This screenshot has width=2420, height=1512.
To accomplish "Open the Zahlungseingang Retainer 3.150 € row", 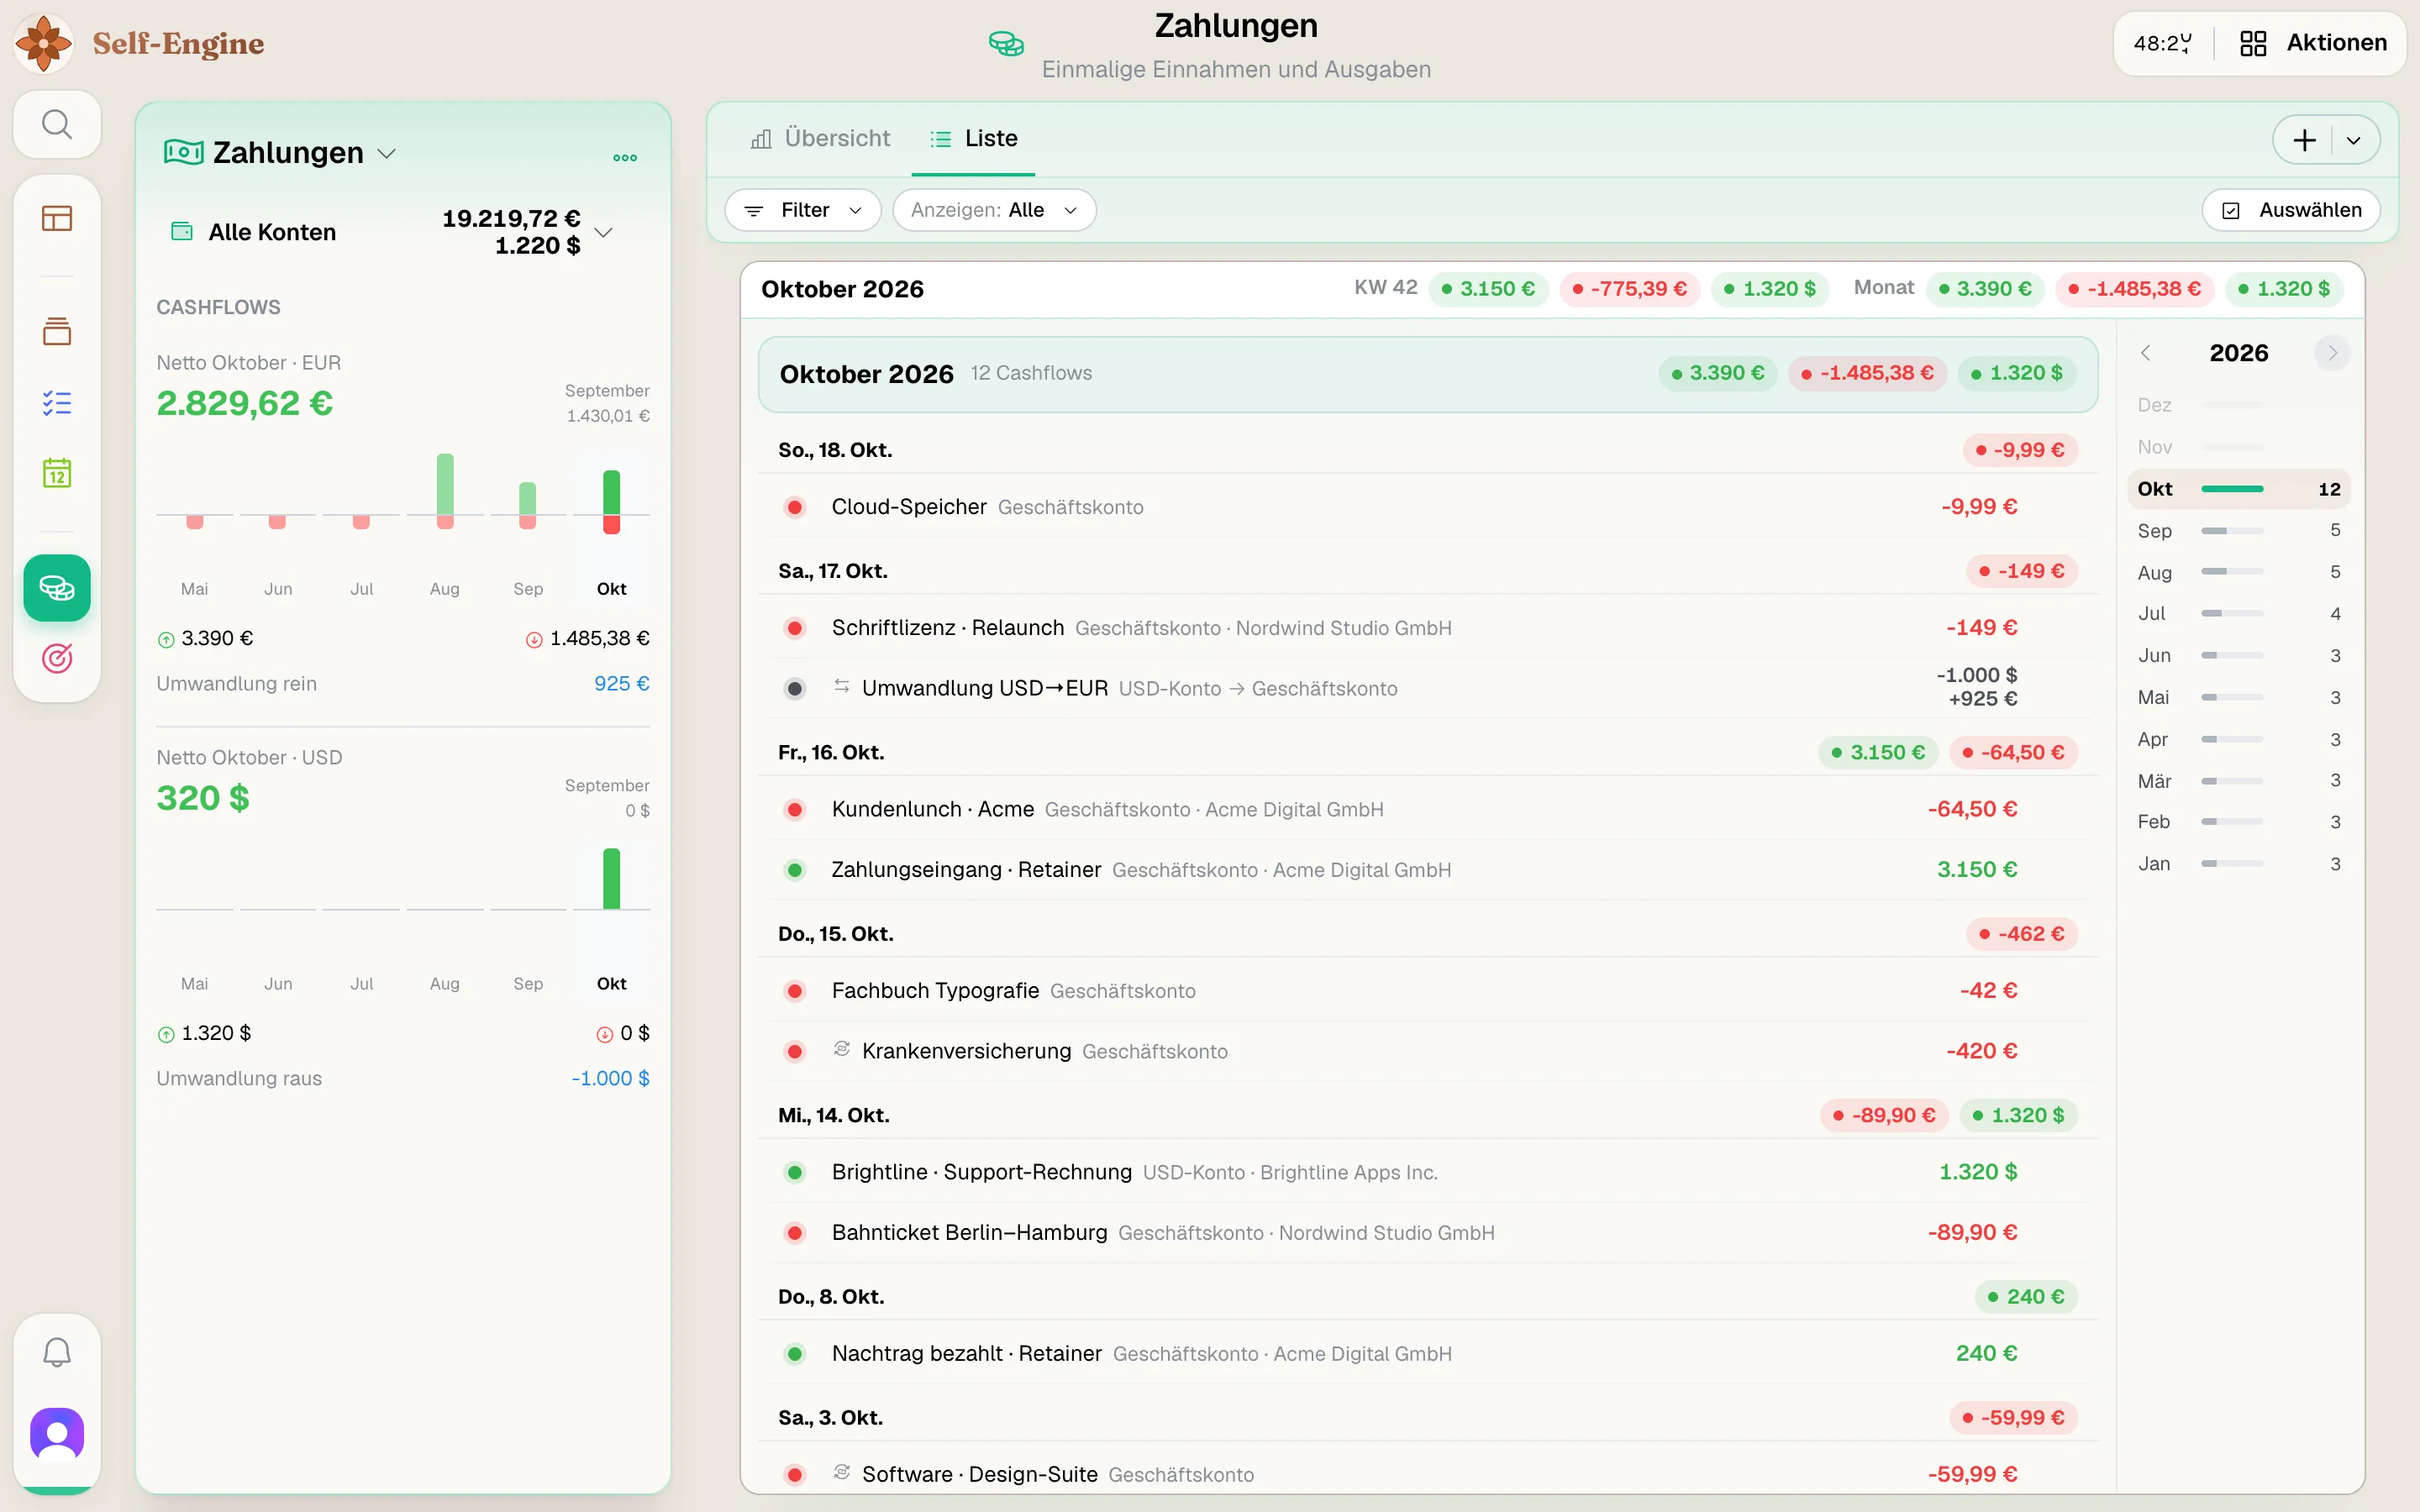I will (x=1428, y=870).
